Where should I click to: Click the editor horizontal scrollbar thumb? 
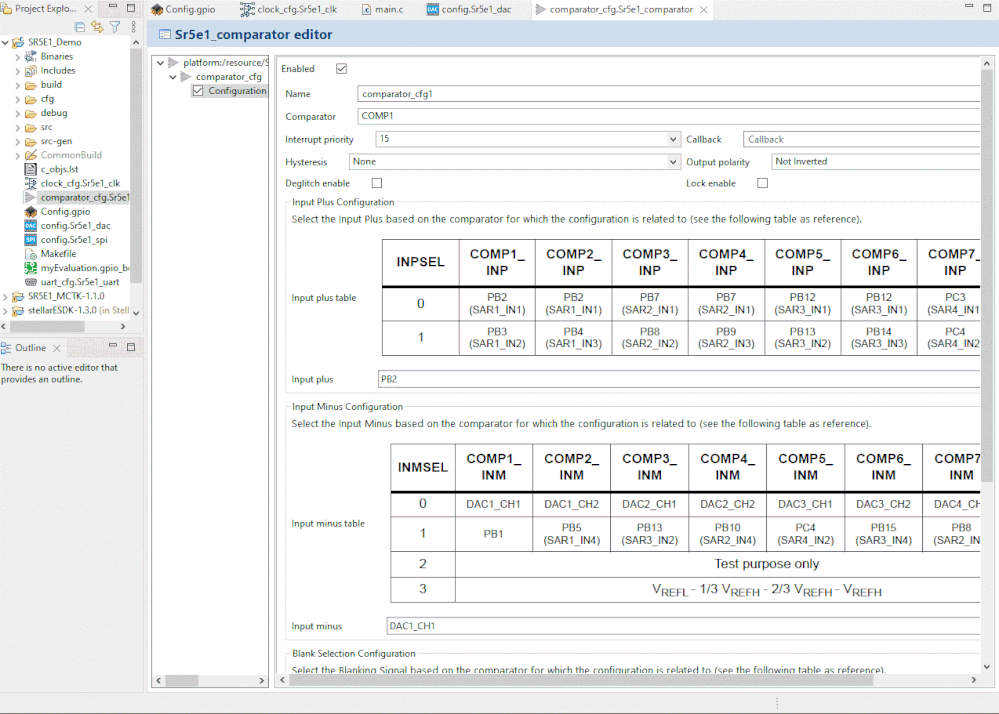point(581,680)
